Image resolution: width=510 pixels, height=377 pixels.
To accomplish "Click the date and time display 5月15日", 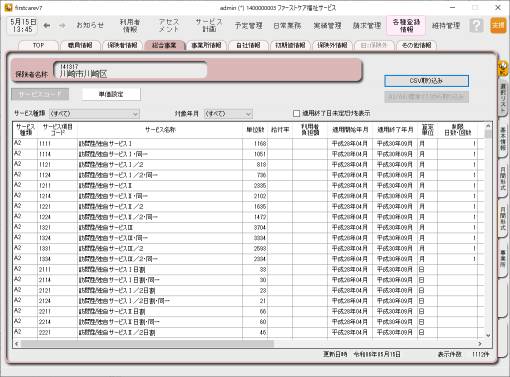I will coord(23,25).
